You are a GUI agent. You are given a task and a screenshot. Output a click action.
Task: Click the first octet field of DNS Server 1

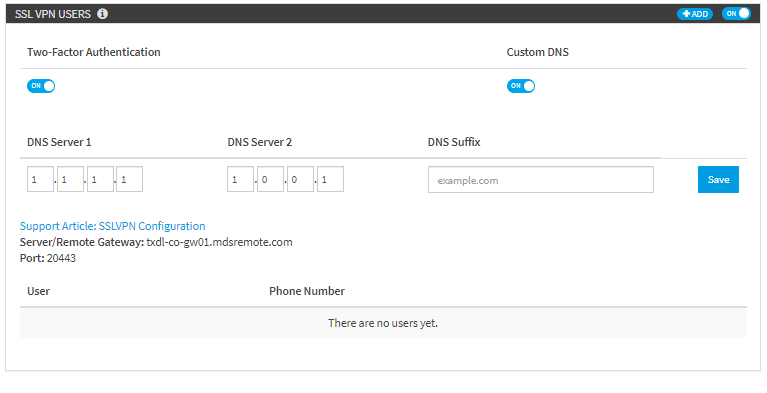(x=40, y=179)
